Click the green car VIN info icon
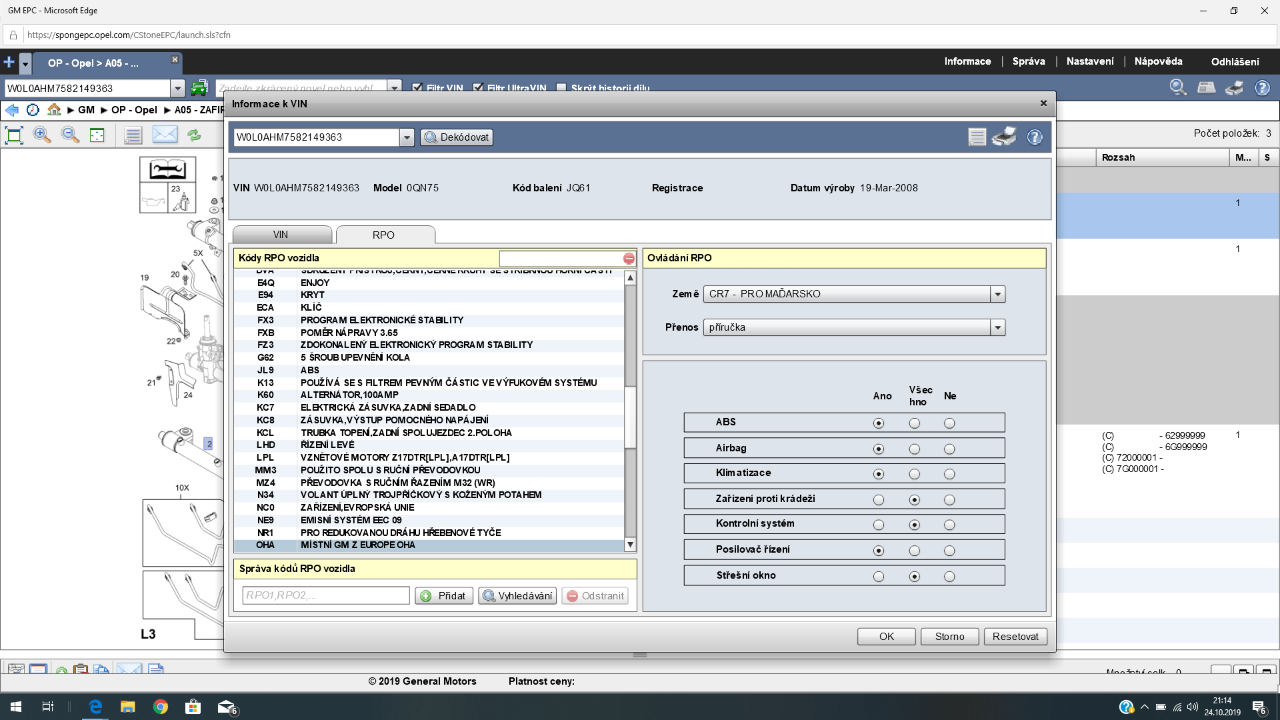The width and height of the screenshot is (1280, 720). pyautogui.click(x=200, y=88)
